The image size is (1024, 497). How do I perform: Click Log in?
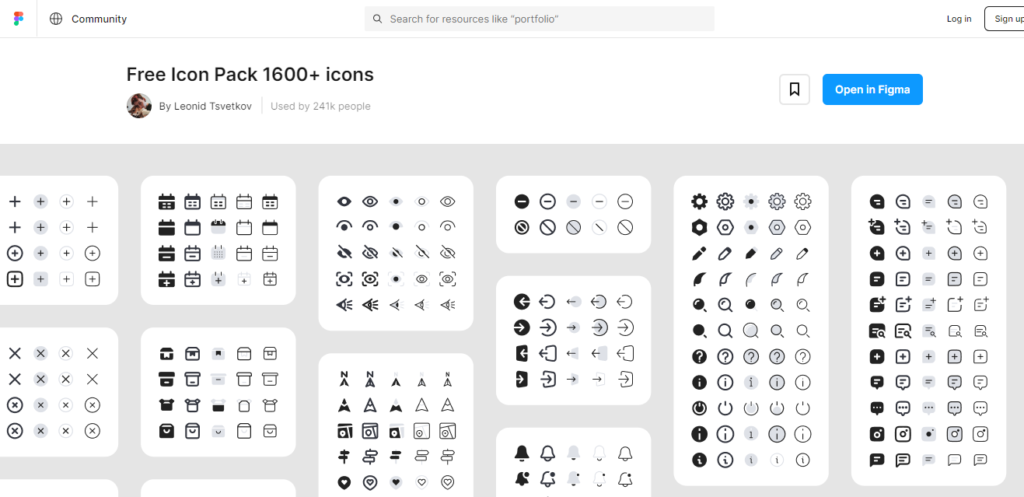tap(959, 19)
